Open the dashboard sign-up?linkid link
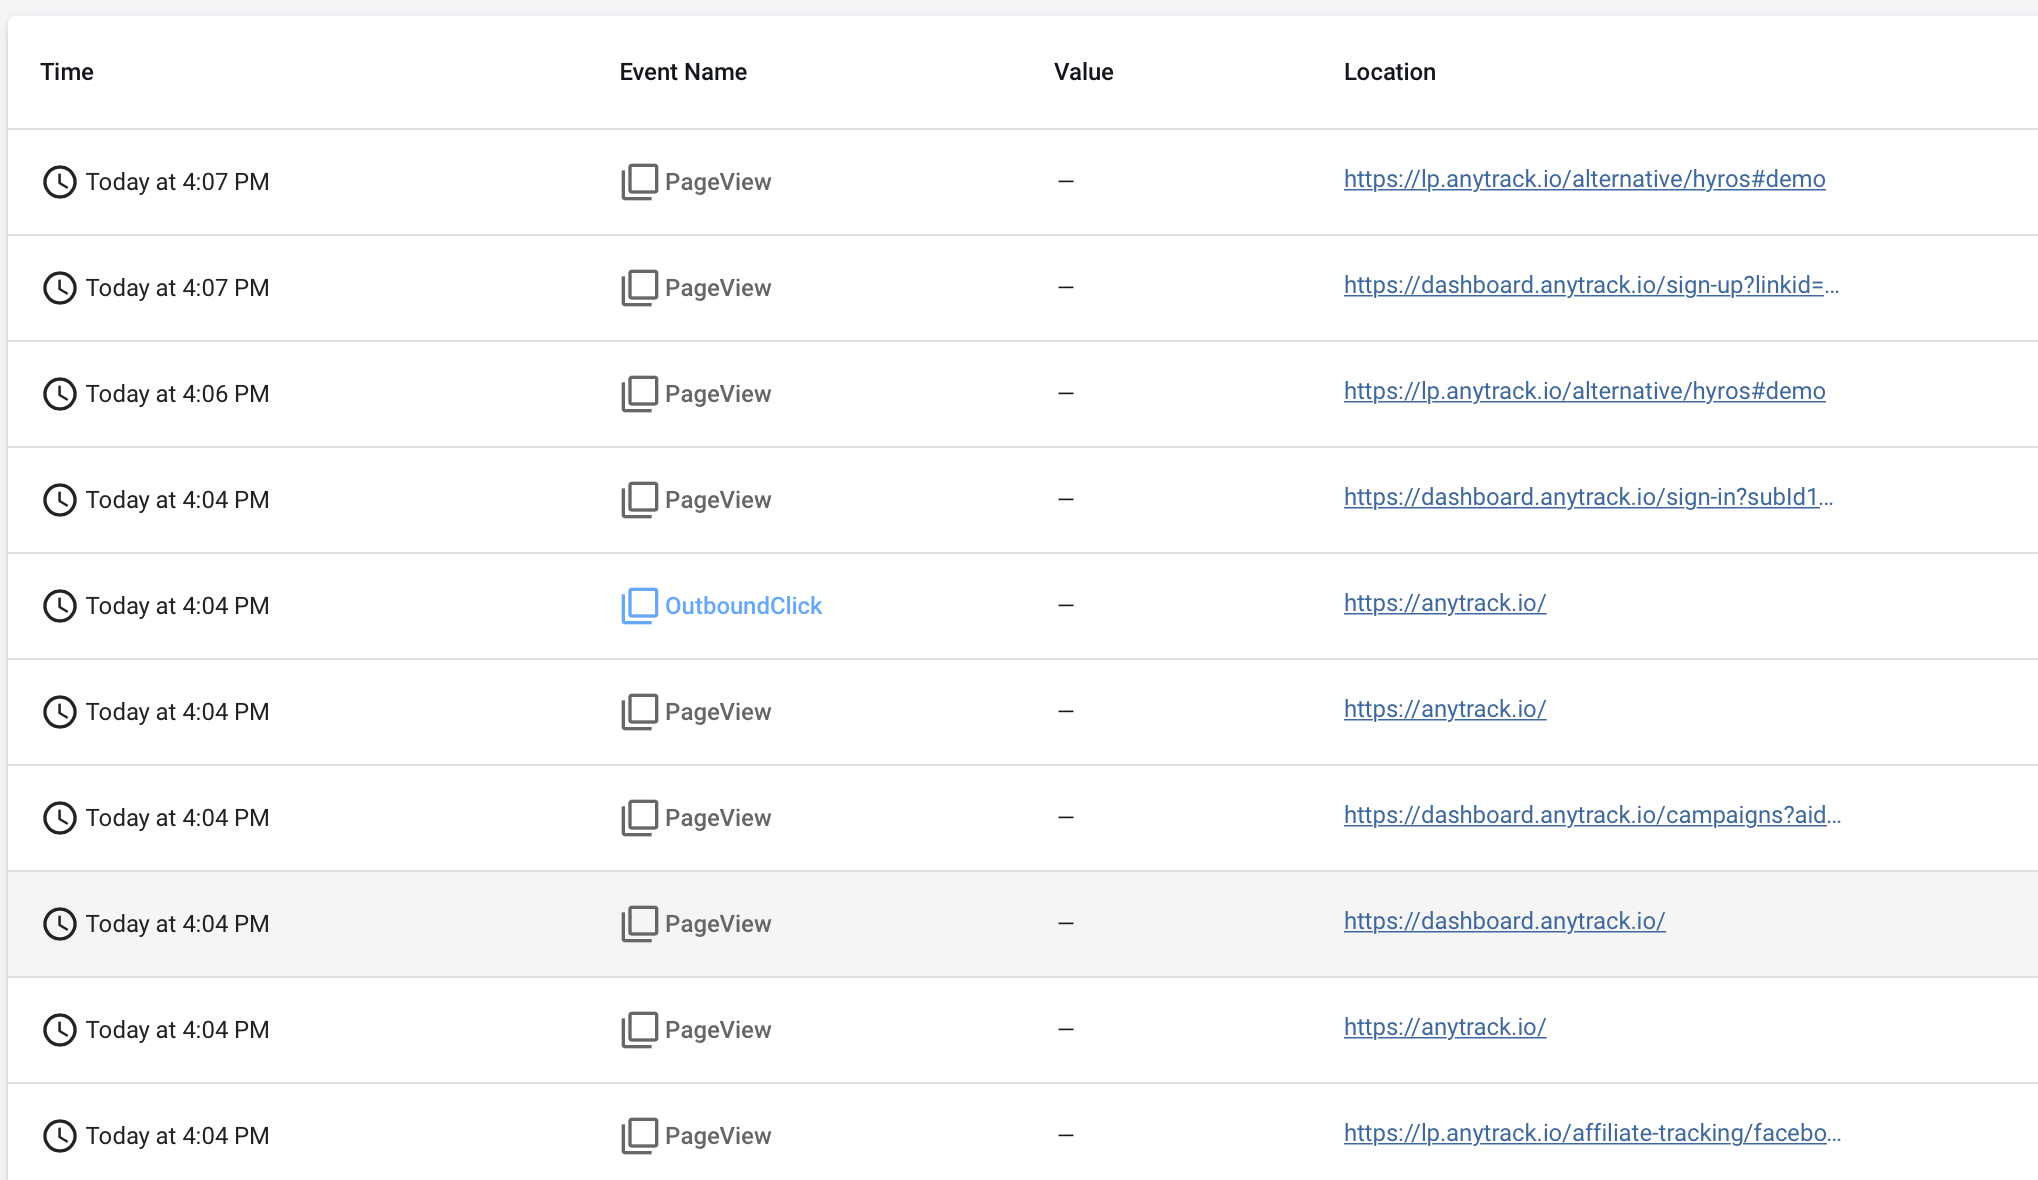The image size is (2038, 1180). [1591, 285]
